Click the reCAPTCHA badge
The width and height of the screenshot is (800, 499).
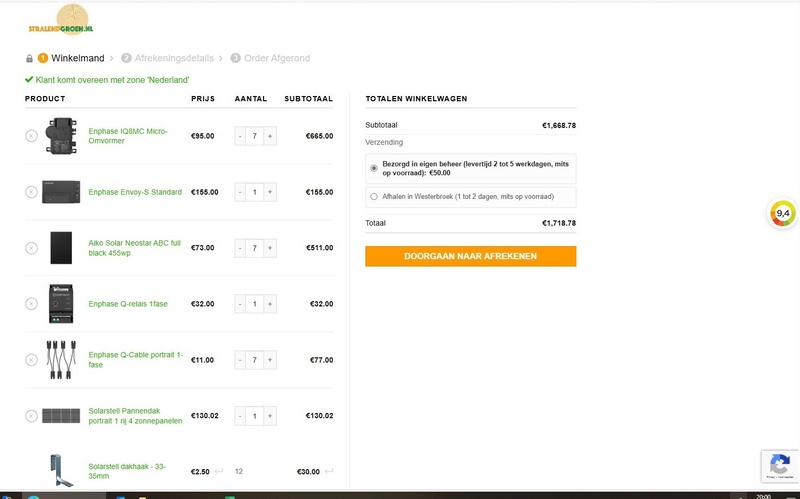(780, 466)
